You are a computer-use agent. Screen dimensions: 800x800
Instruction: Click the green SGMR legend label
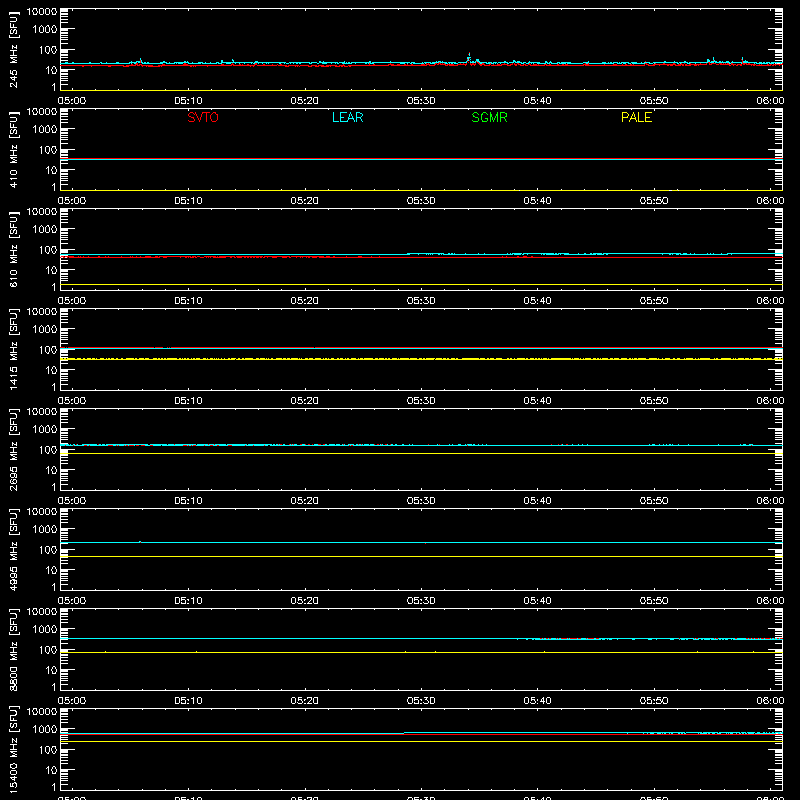click(x=489, y=117)
